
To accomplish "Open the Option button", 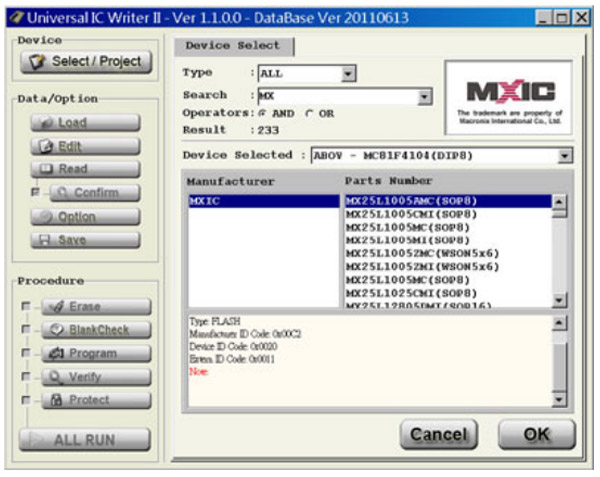I will pyautogui.click(x=85, y=217).
